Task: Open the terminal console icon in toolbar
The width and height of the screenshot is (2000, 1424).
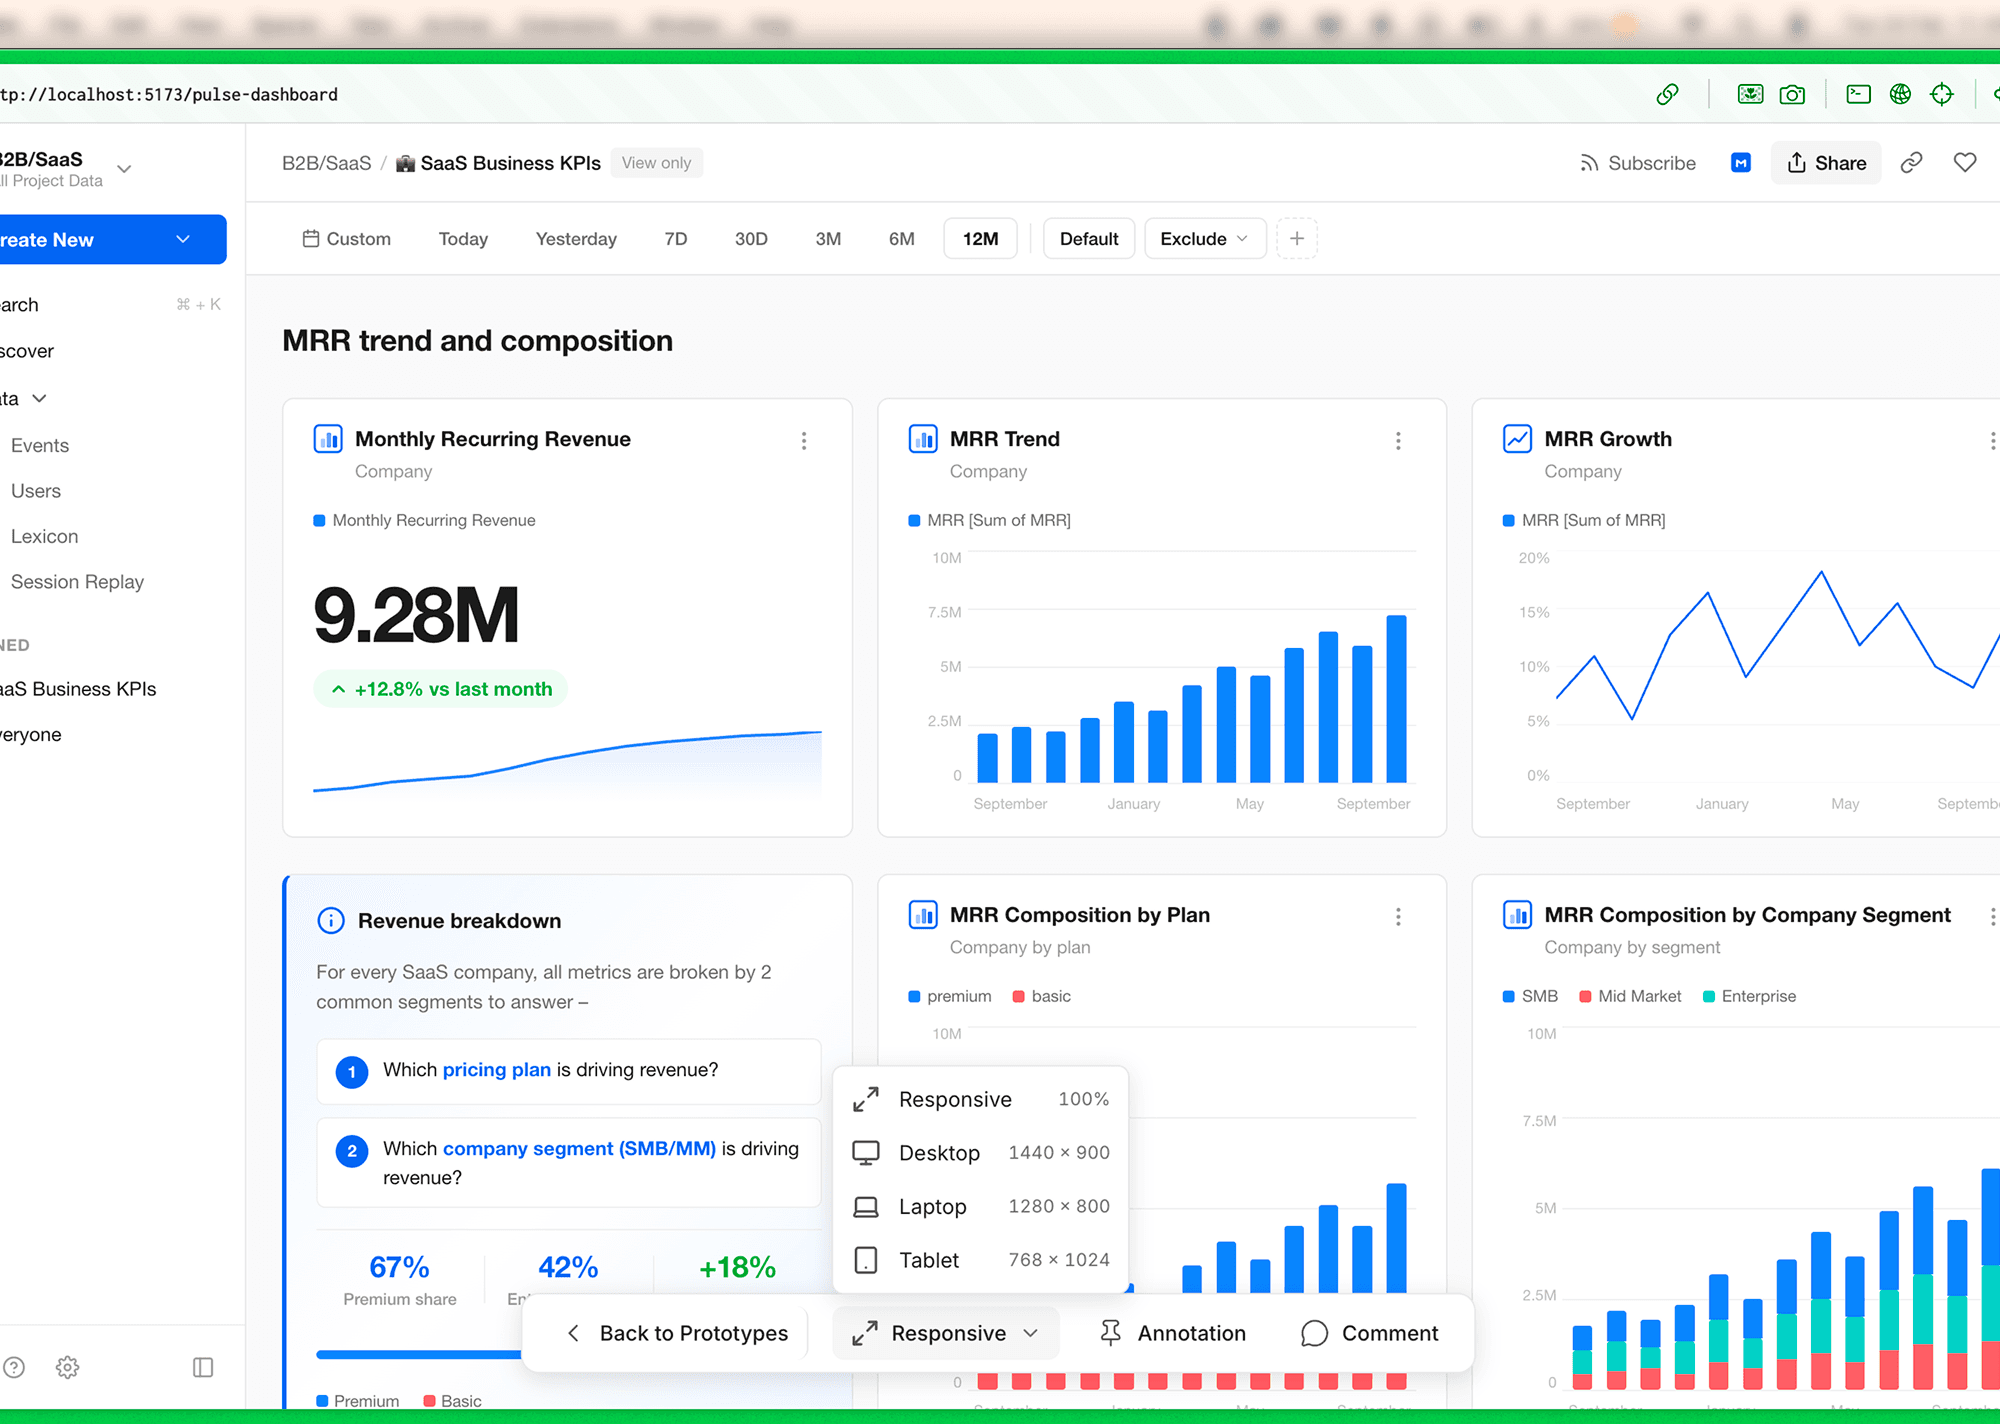Action: (1858, 94)
